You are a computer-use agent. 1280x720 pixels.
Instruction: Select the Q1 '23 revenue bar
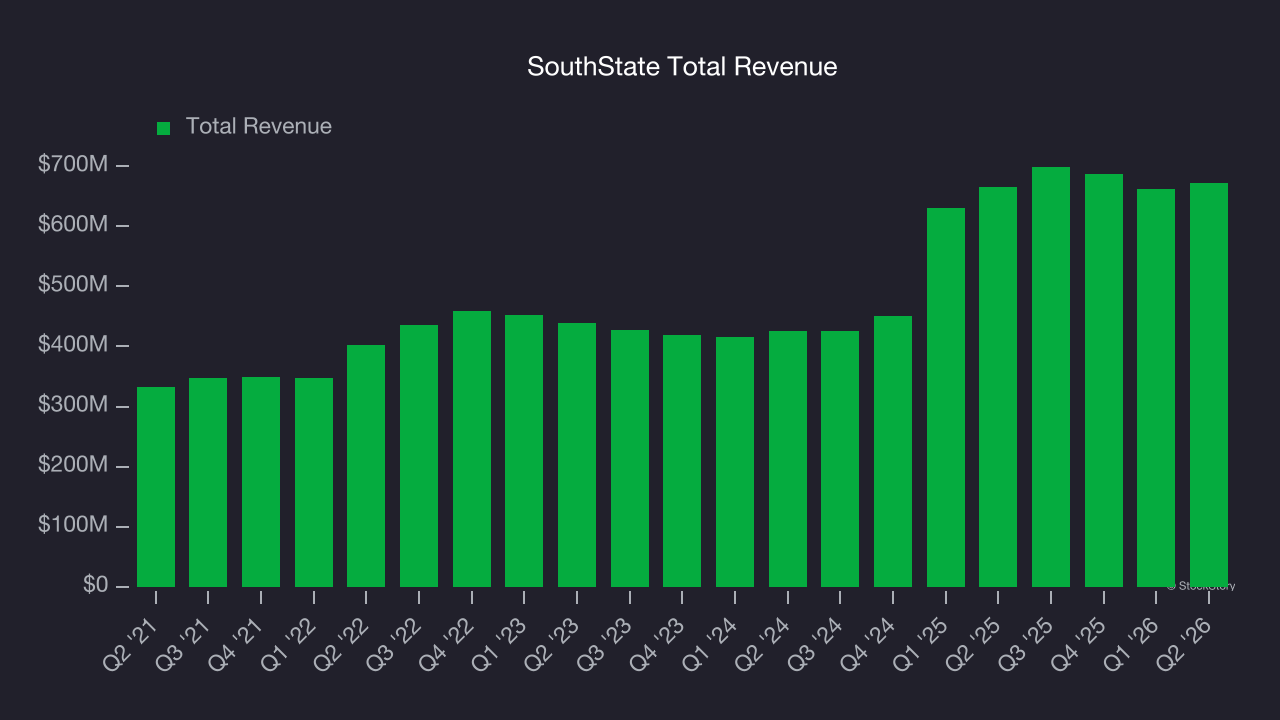pos(524,451)
